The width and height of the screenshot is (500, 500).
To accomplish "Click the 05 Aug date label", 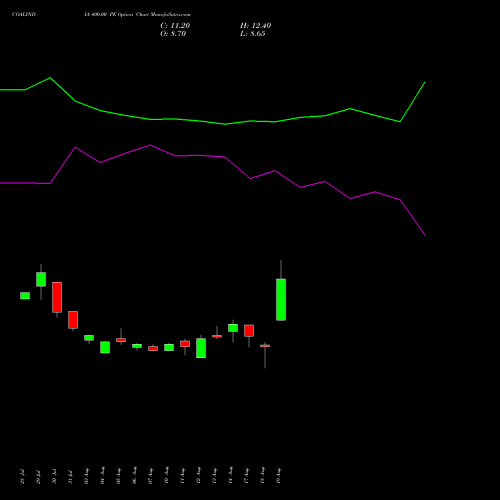I will (x=118, y=475).
